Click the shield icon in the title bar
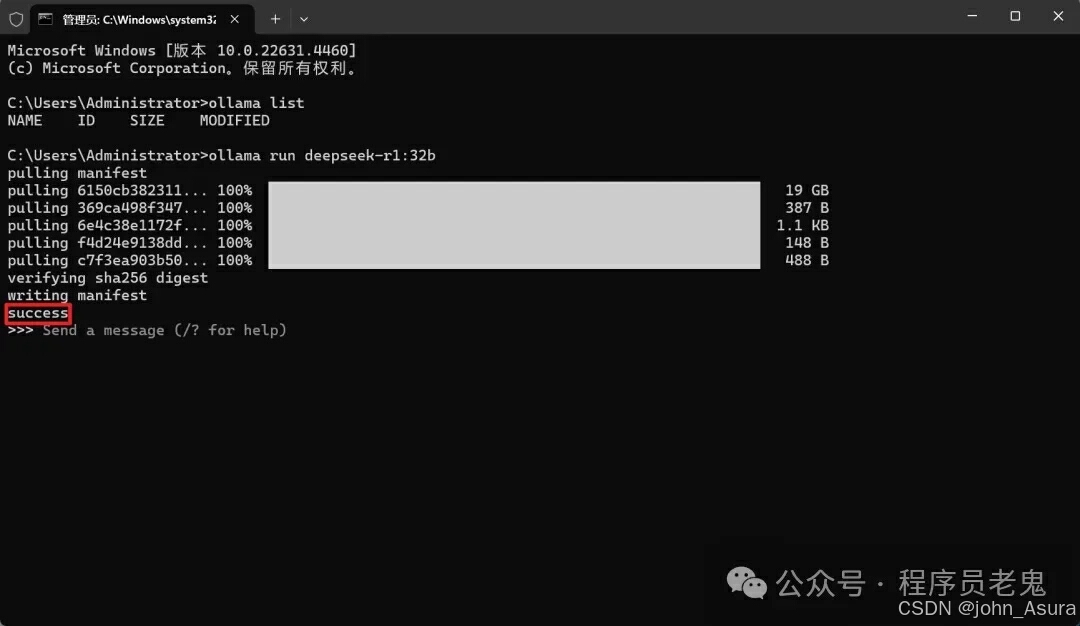1080x626 pixels. pyautogui.click(x=16, y=19)
